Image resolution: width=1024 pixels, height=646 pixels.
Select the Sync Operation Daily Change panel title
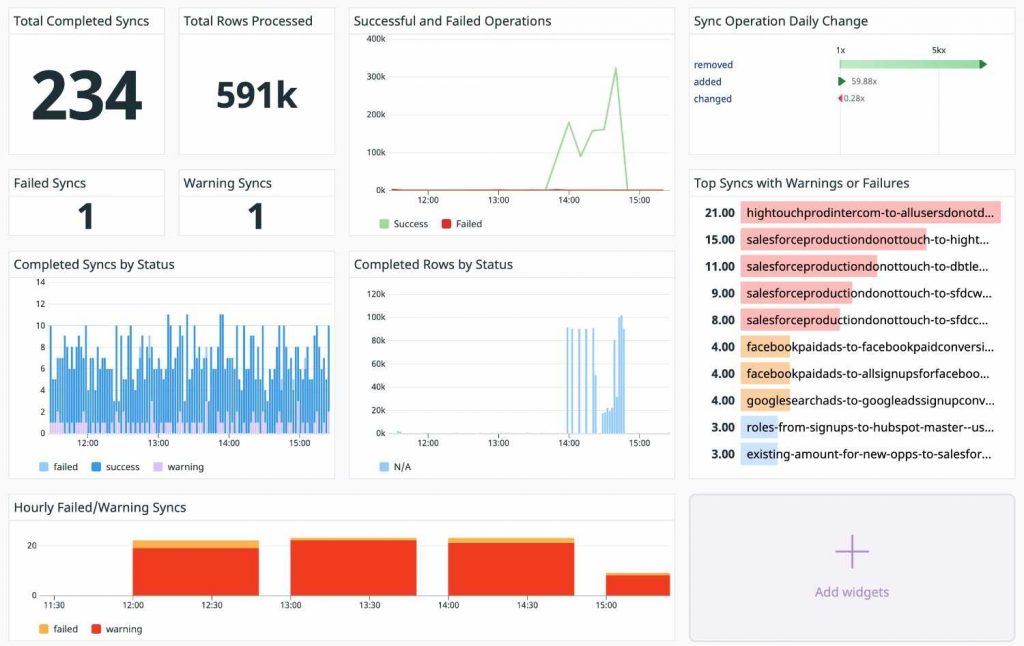[x=780, y=20]
